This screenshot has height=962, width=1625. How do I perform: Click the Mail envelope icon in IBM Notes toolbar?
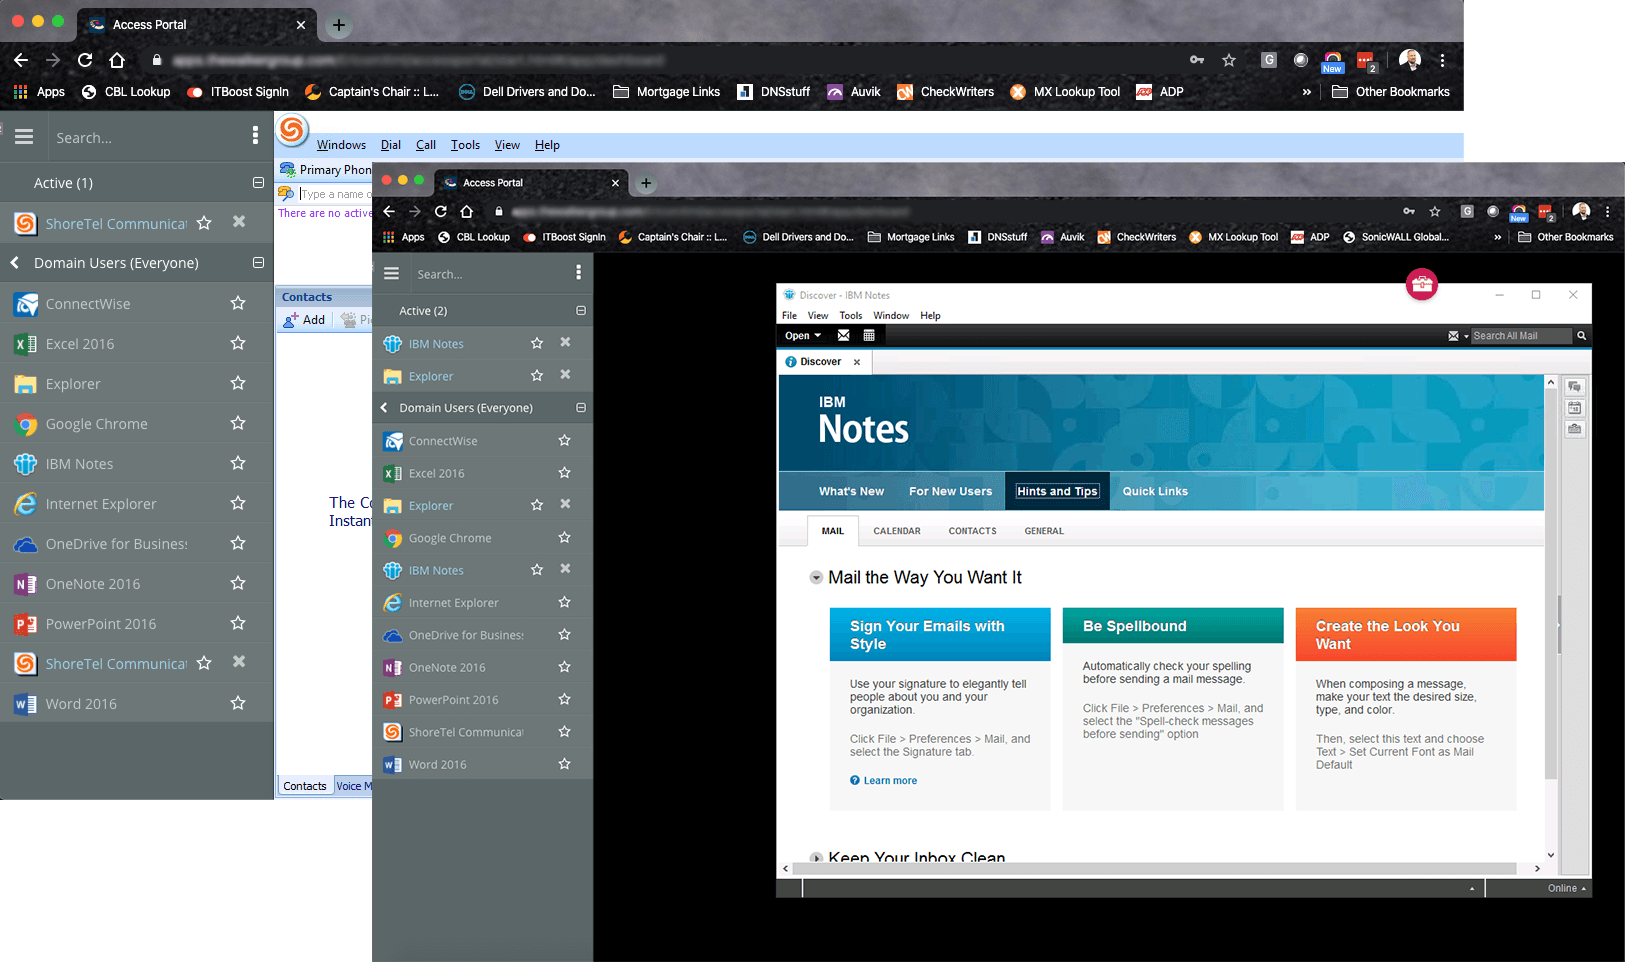(x=843, y=336)
